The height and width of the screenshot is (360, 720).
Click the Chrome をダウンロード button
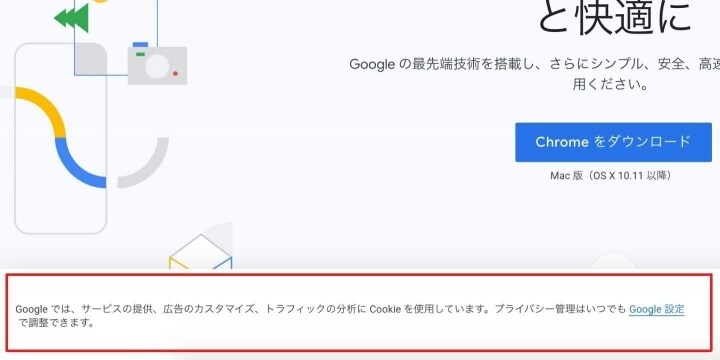(613, 142)
